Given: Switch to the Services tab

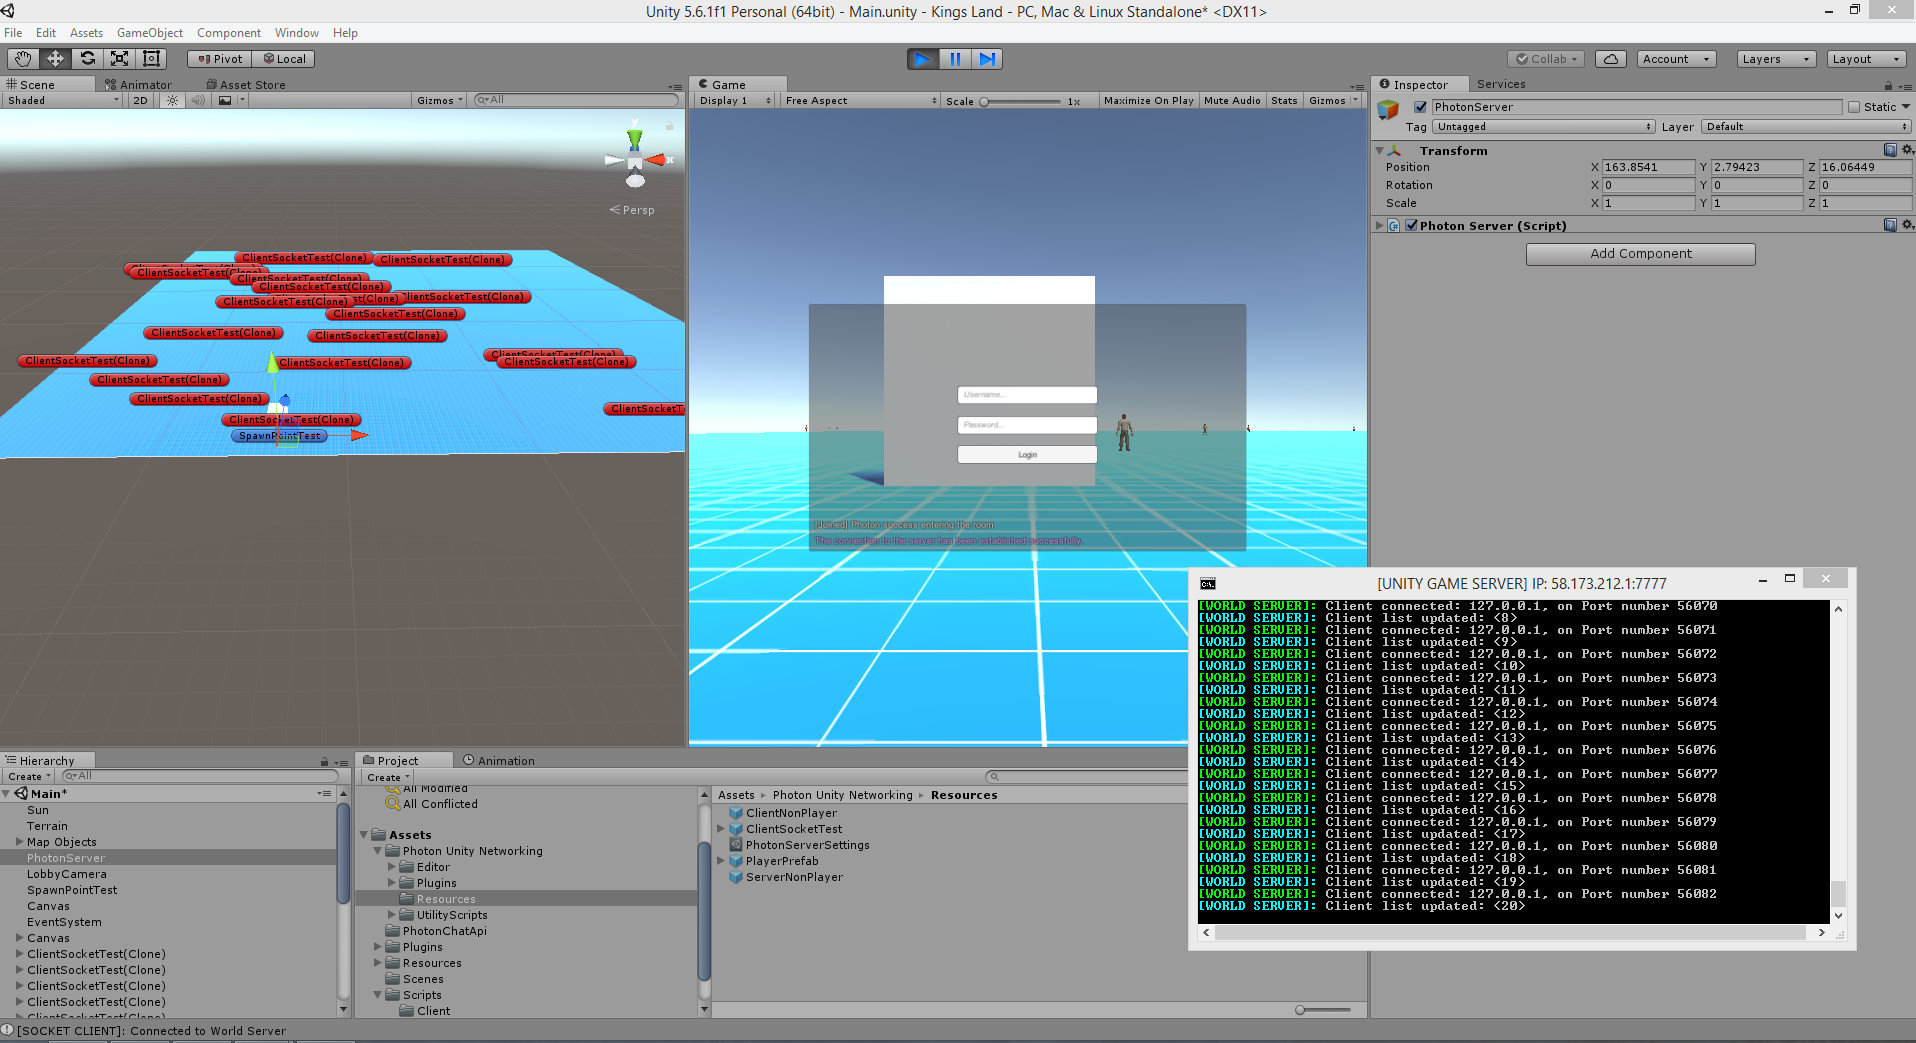Looking at the screenshot, I should (x=1501, y=85).
